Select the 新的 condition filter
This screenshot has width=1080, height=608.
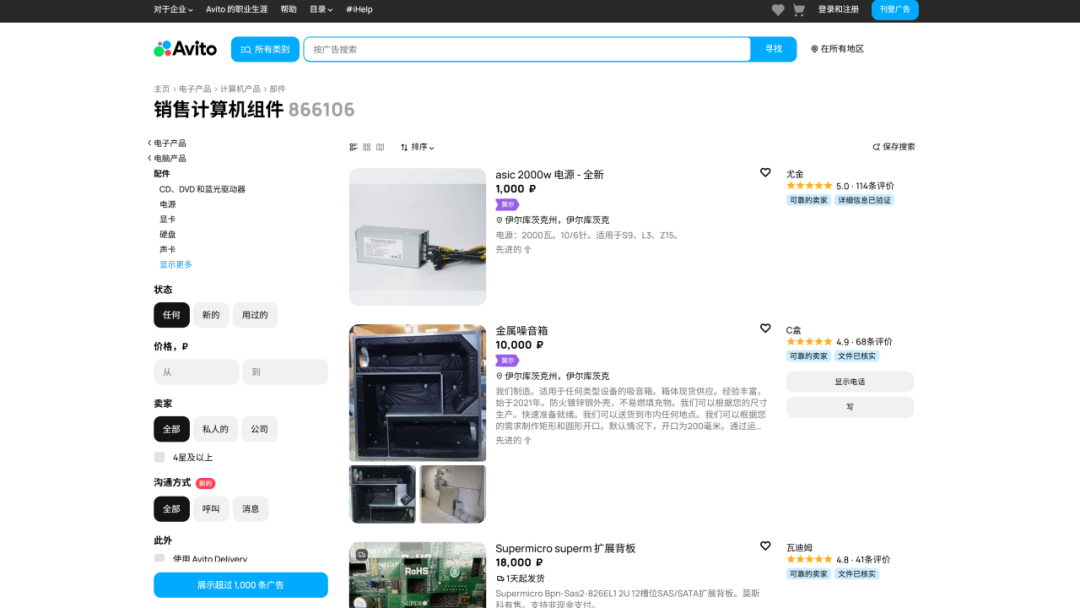pos(210,314)
